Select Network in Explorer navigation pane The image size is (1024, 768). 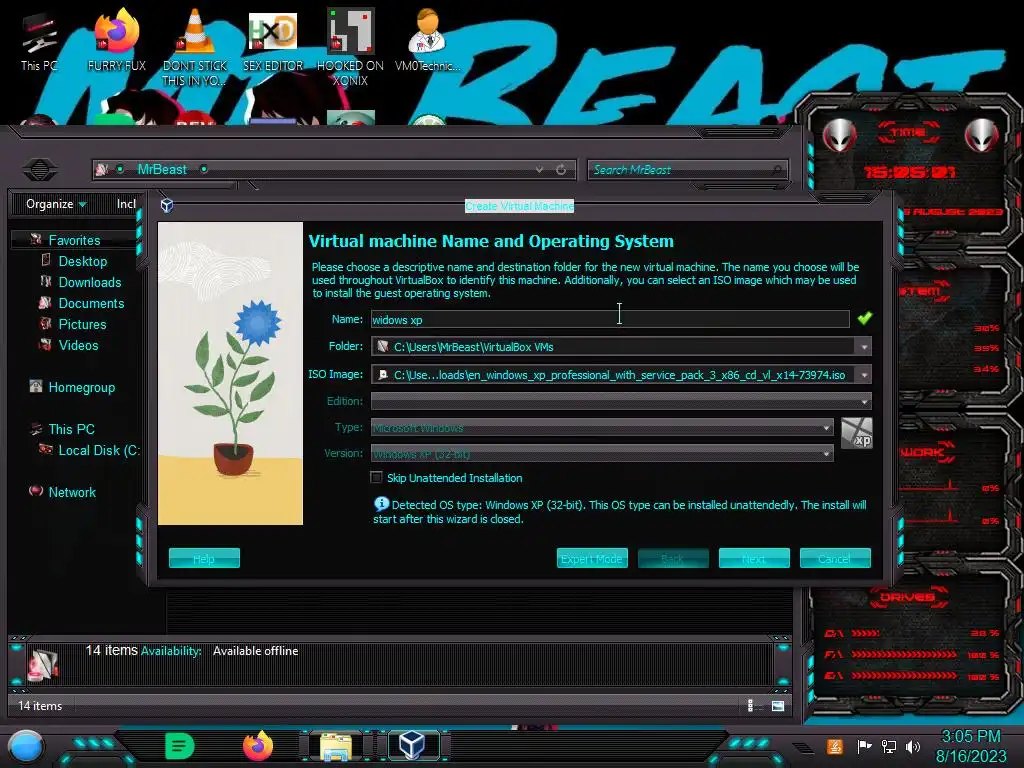[x=72, y=492]
